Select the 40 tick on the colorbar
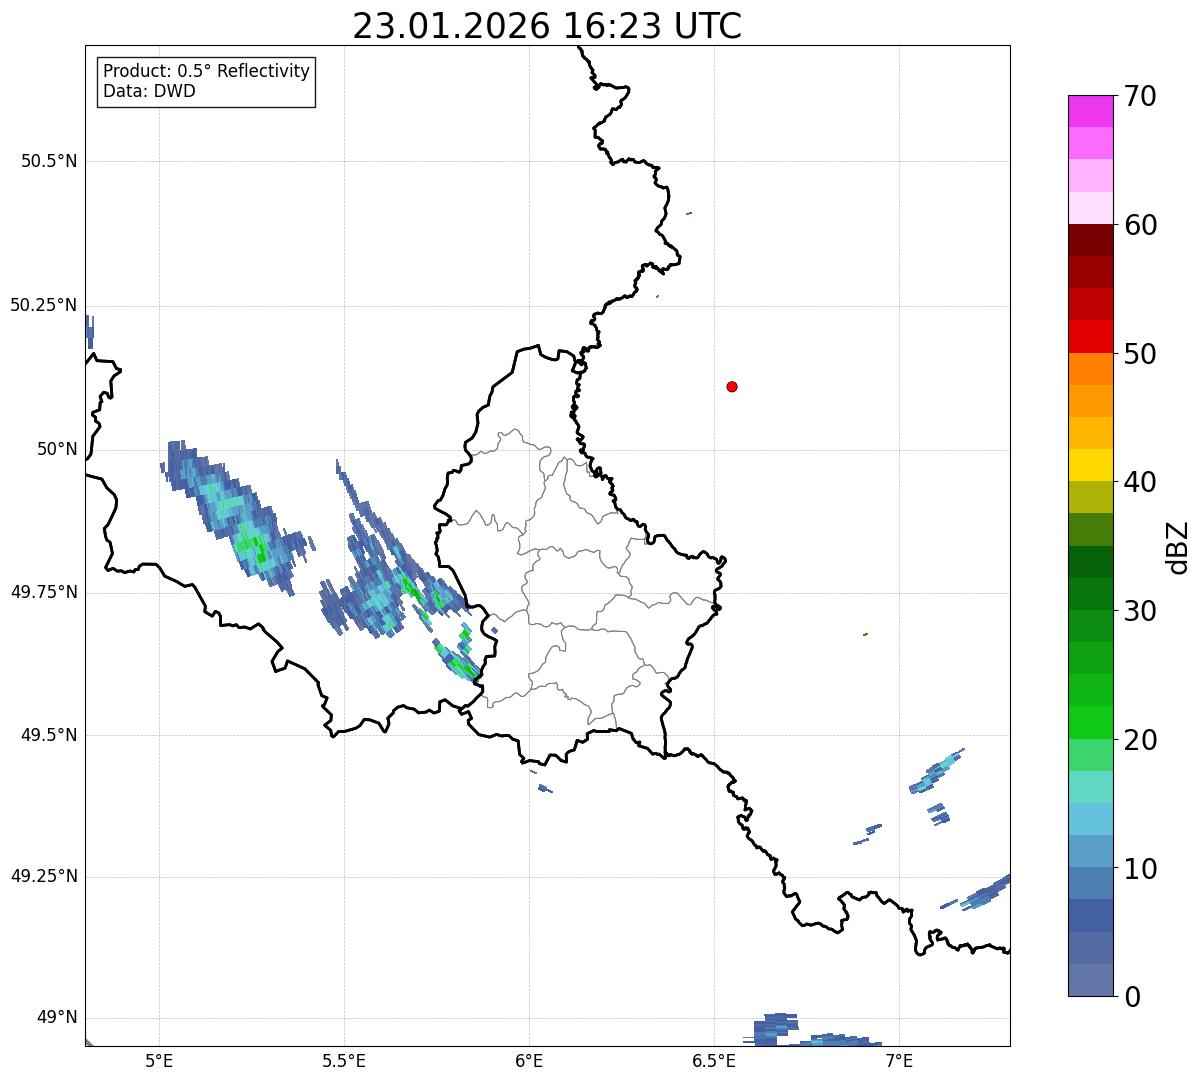The image size is (1202, 1081). click(1140, 482)
